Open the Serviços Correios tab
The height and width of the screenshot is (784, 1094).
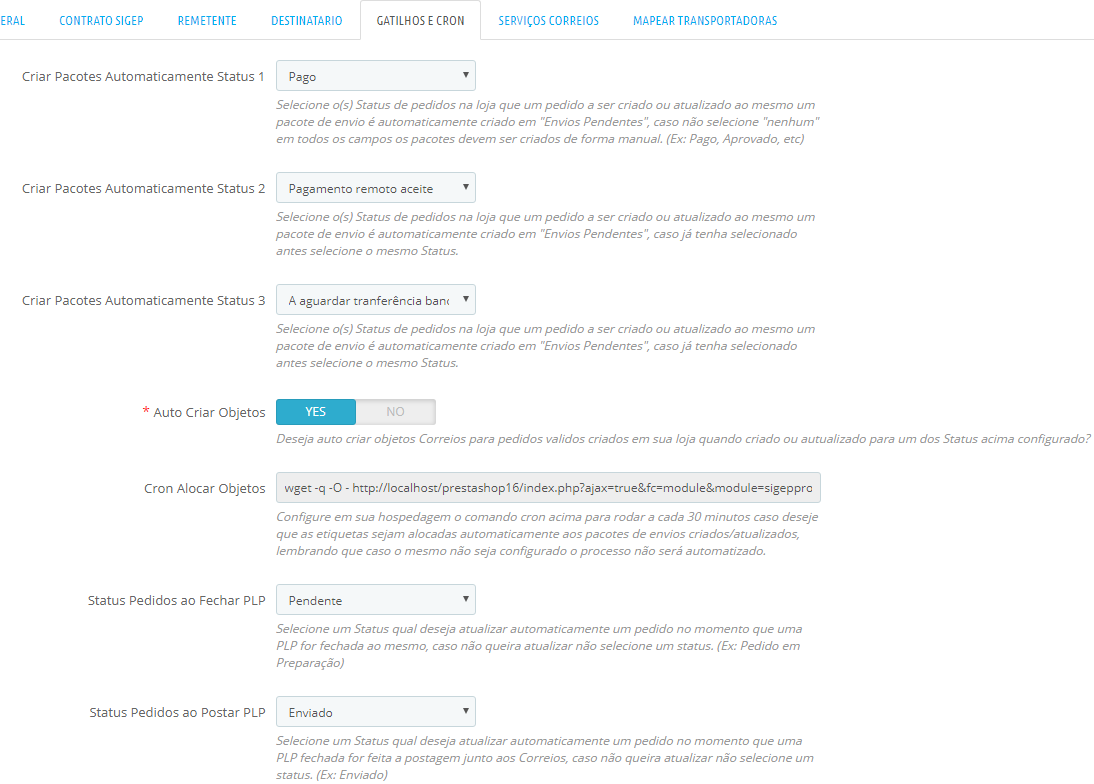click(x=548, y=20)
